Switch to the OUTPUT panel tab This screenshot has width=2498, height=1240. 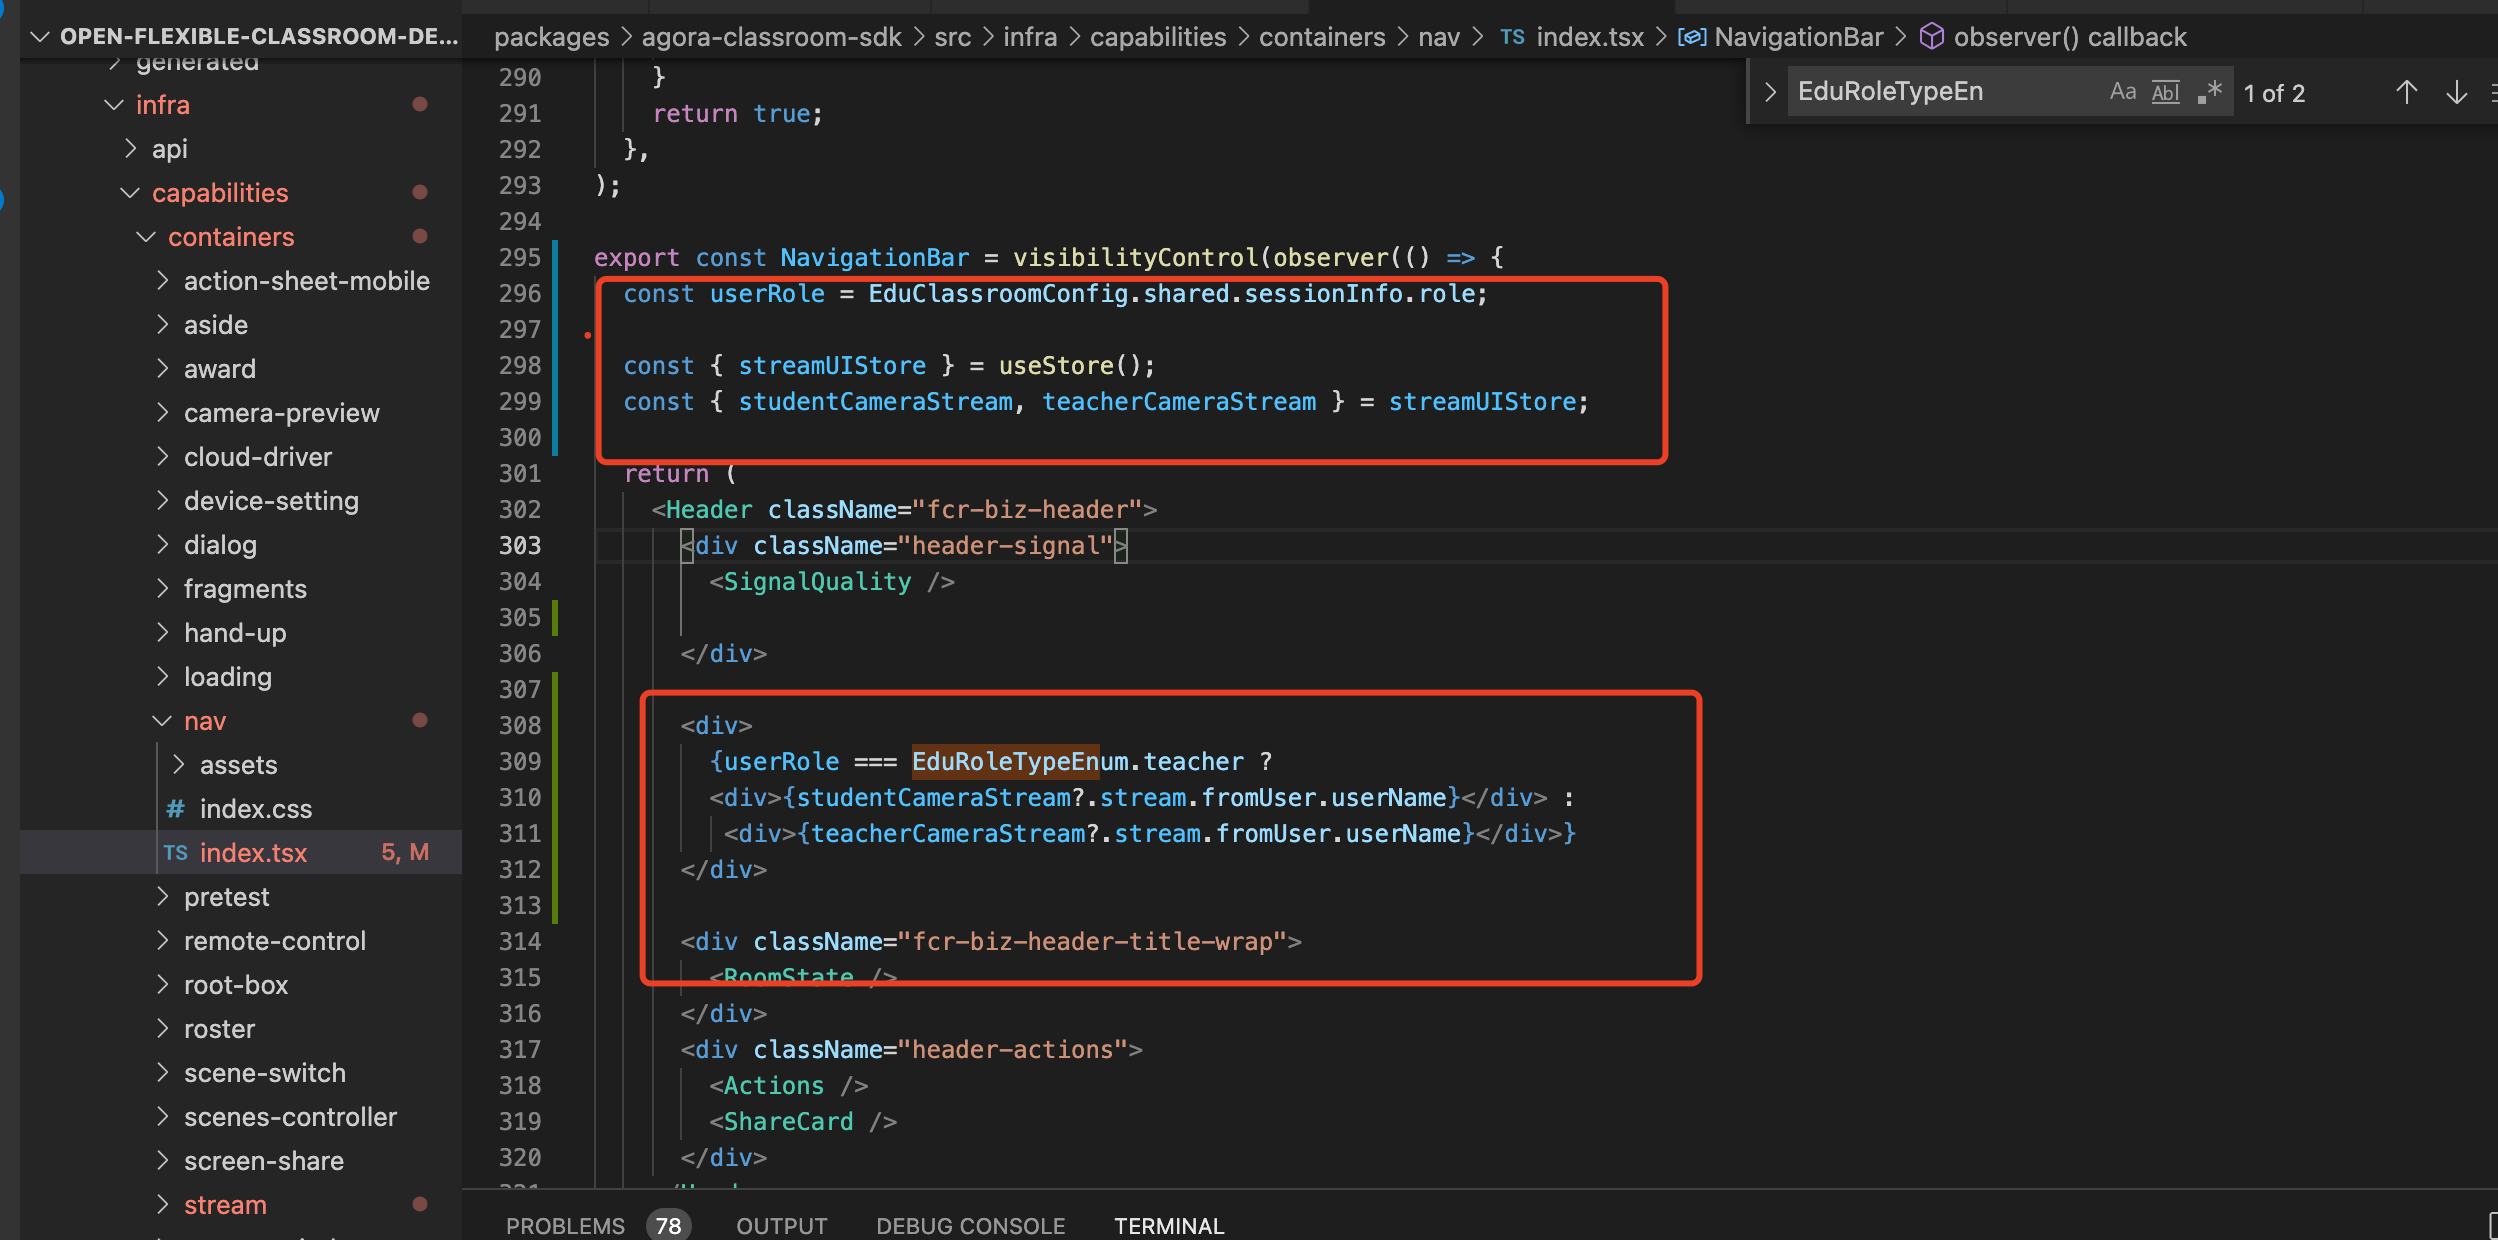(782, 1225)
